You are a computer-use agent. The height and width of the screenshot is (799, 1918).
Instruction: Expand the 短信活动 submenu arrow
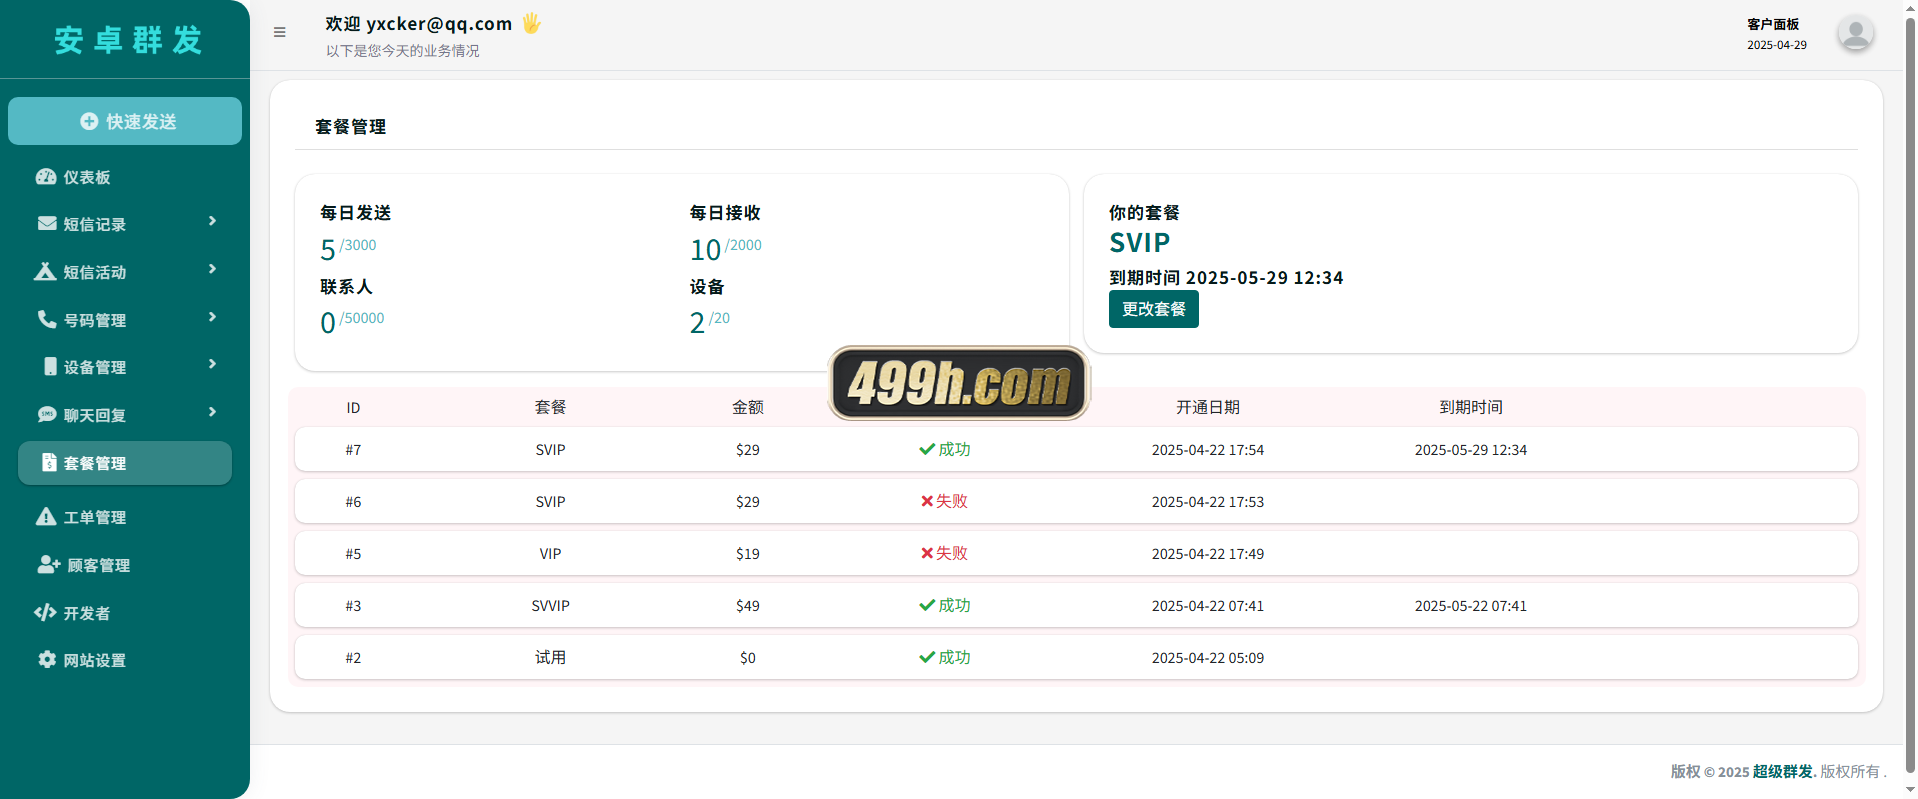pos(212,269)
